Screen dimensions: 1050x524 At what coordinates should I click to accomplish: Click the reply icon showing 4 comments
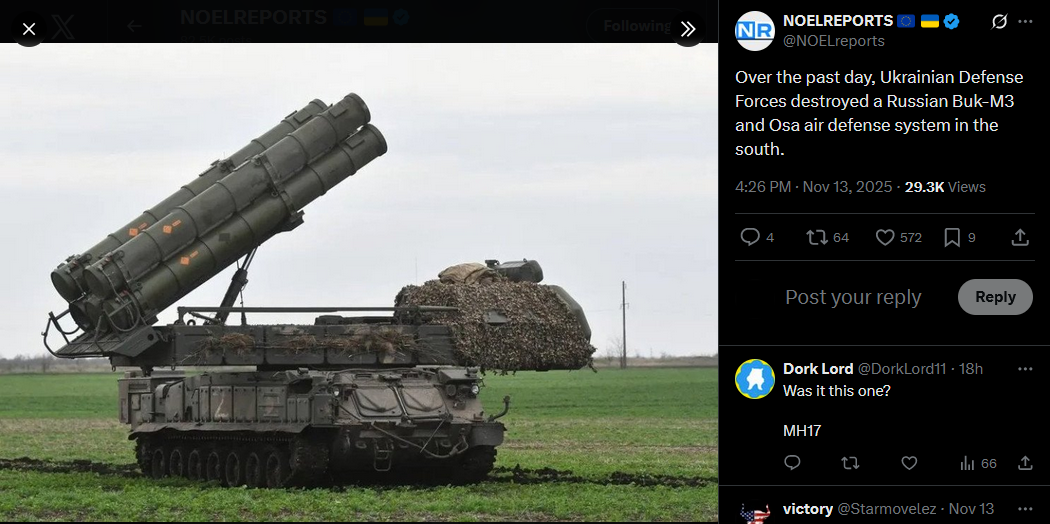coord(757,237)
